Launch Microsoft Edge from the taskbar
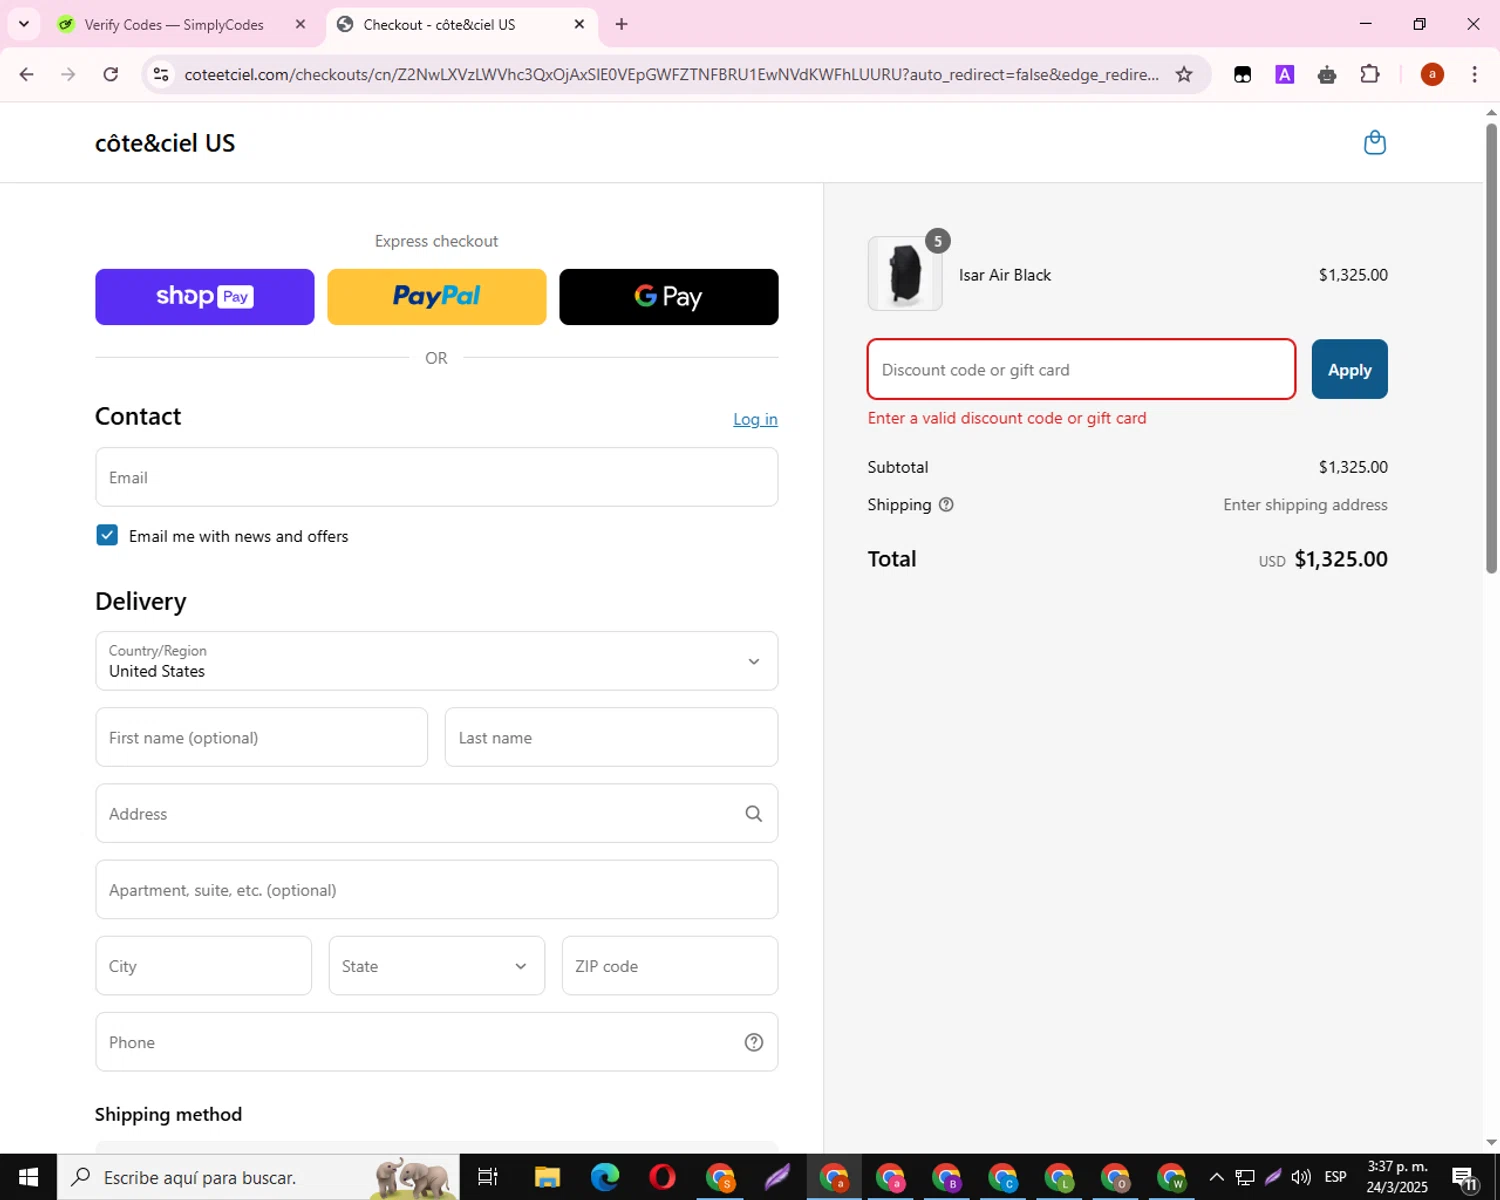 pos(604,1177)
